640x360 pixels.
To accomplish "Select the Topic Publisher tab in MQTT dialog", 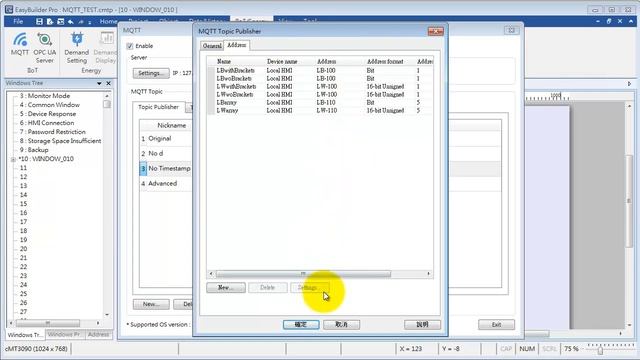I will click(x=158, y=107).
